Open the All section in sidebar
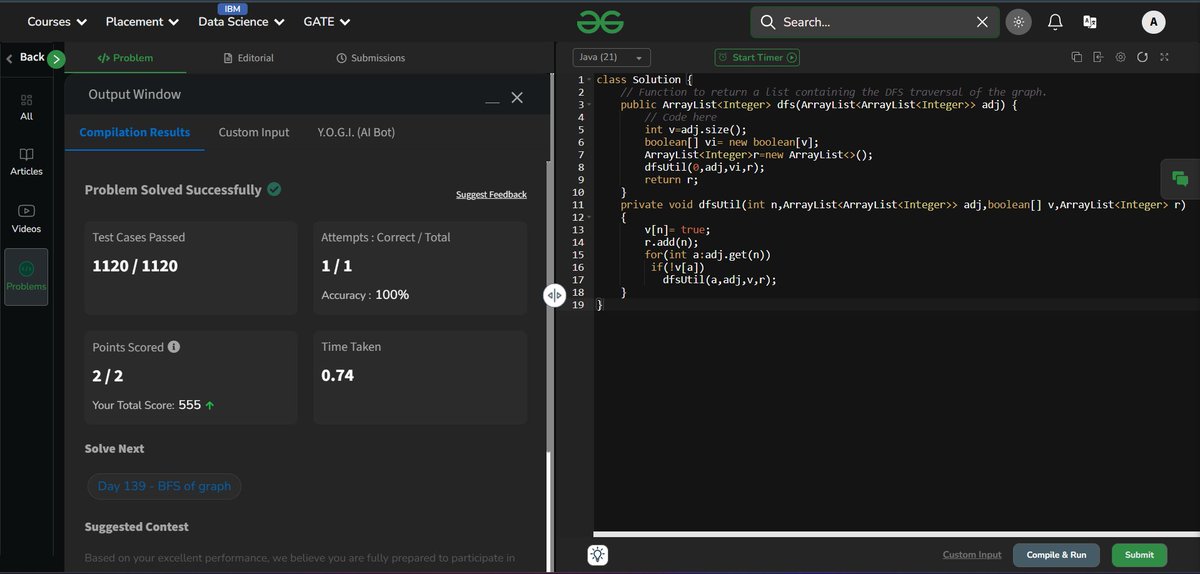Viewport: 1200px width, 574px height. click(26, 108)
